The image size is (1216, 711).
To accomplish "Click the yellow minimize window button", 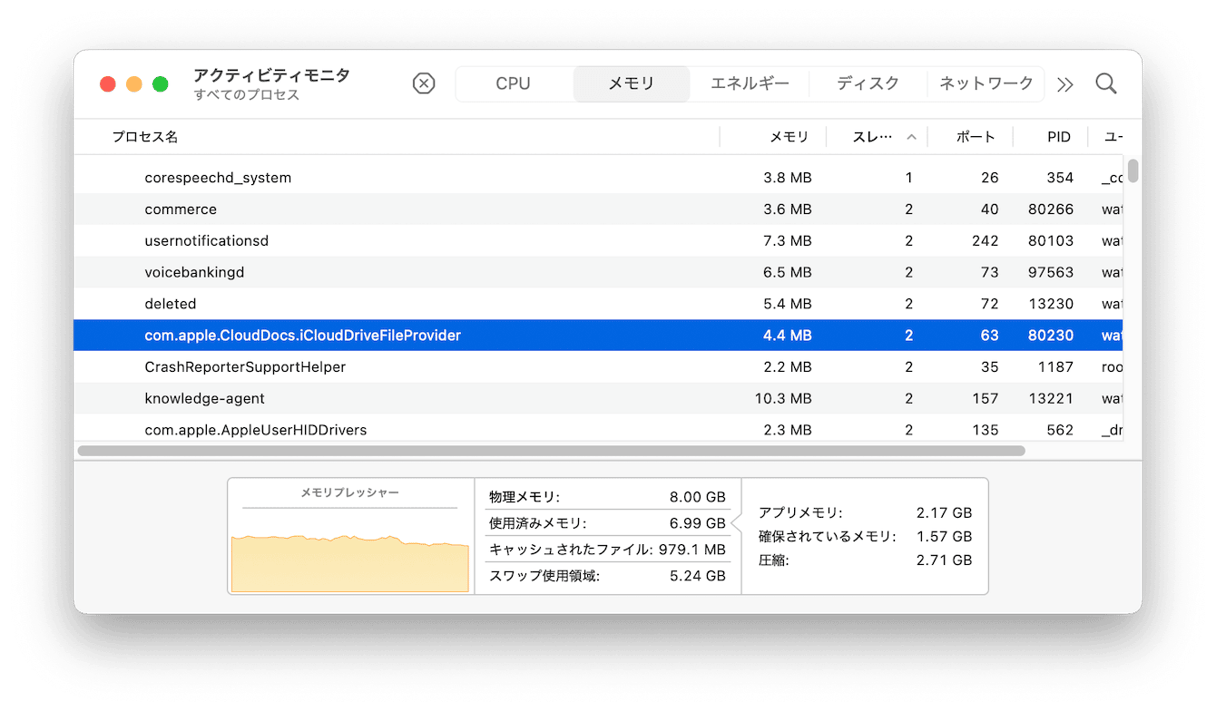I will 134,84.
